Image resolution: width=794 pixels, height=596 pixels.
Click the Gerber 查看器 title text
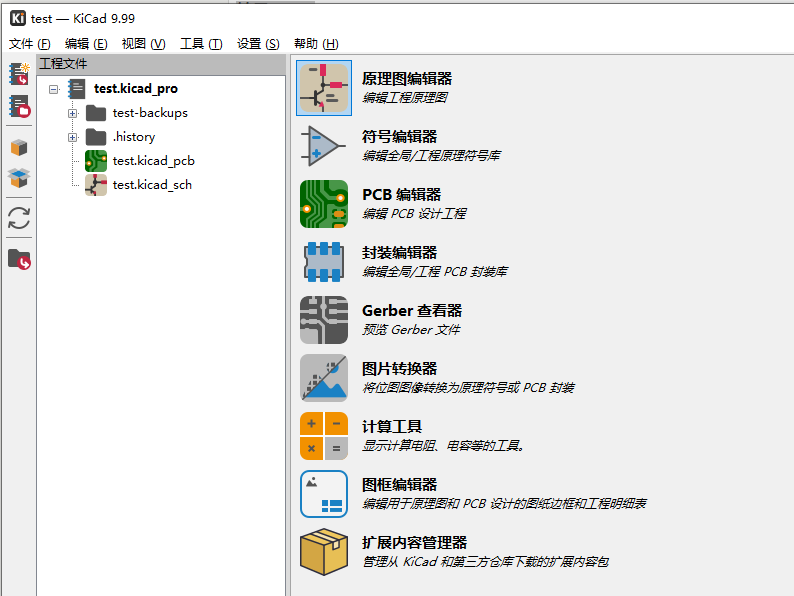point(412,310)
